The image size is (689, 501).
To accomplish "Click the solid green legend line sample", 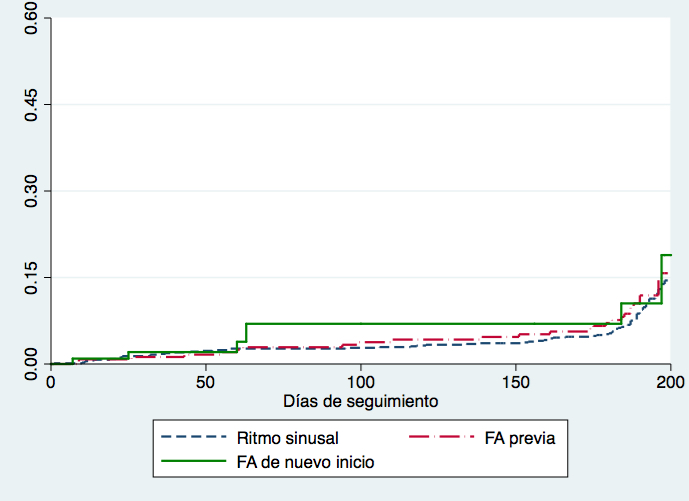I will tap(193, 461).
